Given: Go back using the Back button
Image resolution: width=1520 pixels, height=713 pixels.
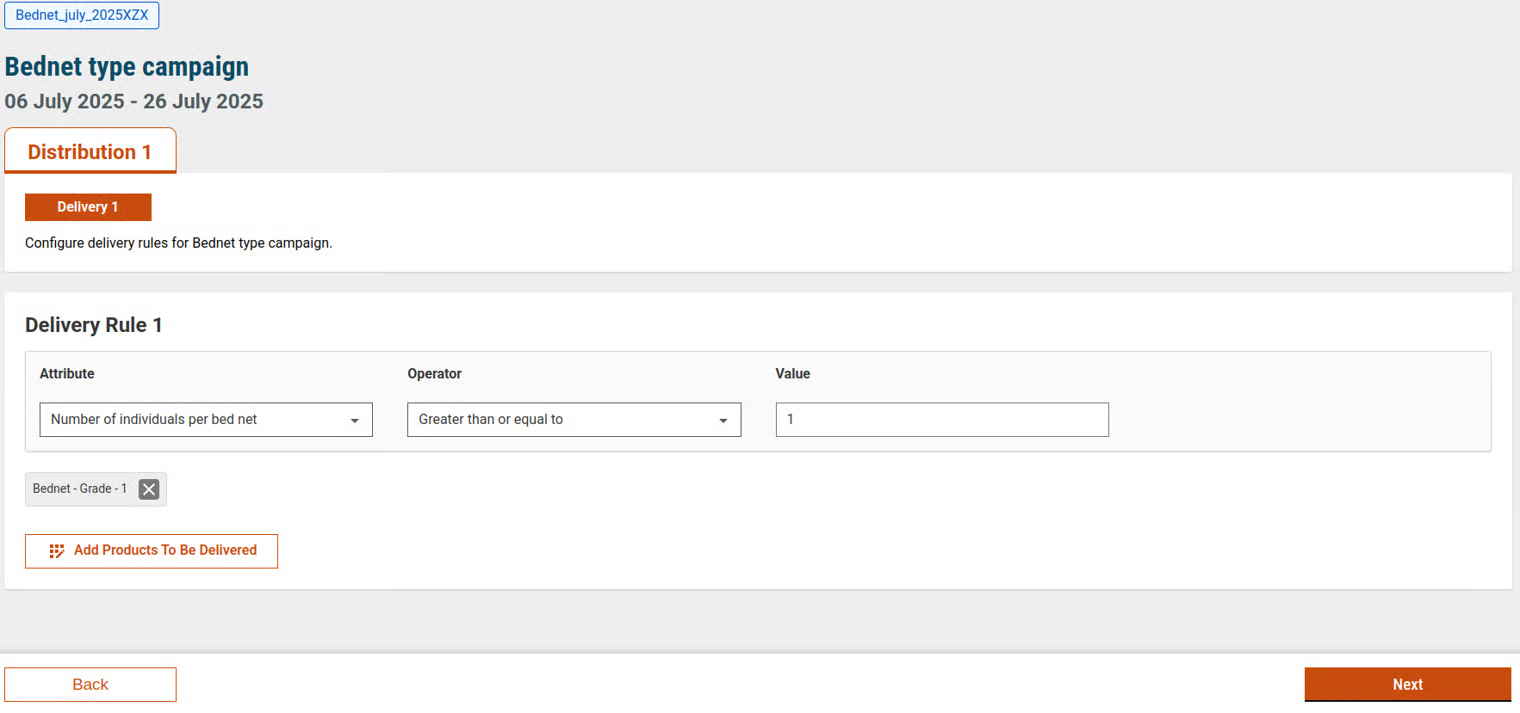Looking at the screenshot, I should 90,685.
